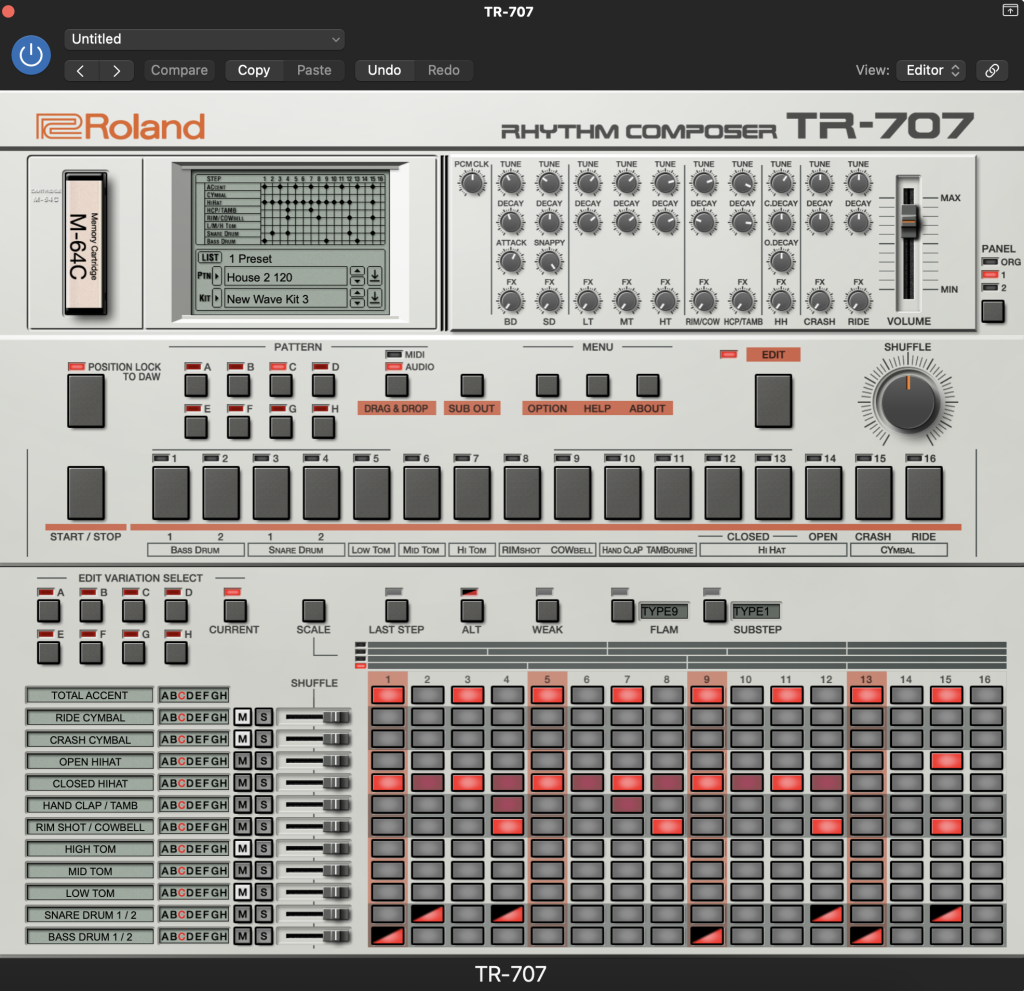The image size is (1024, 991).
Task: Solo the Crash Cymbal track
Action: [263, 739]
